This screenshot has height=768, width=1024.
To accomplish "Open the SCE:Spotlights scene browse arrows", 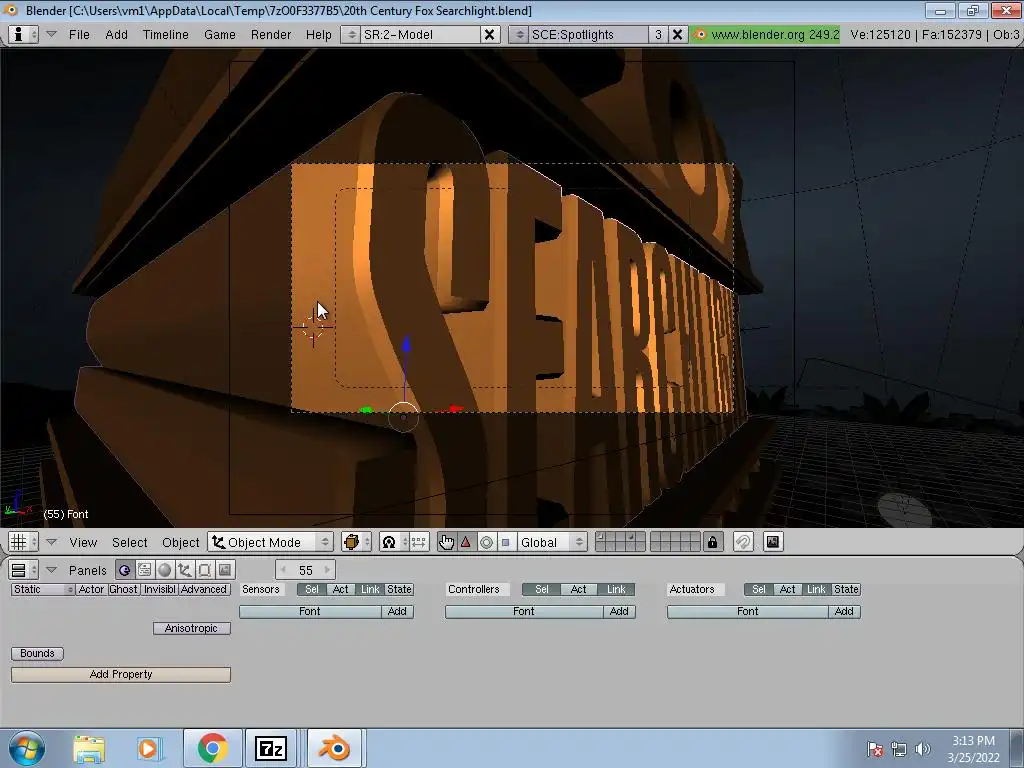I will click(519, 35).
